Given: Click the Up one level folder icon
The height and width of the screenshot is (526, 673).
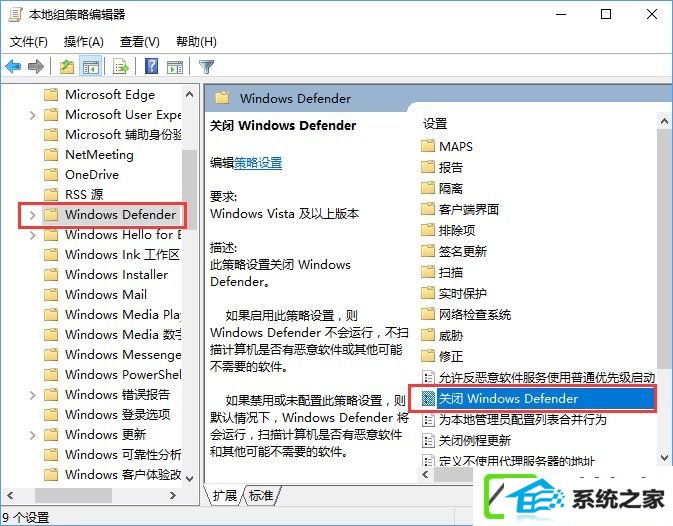Looking at the screenshot, I should tap(67, 67).
